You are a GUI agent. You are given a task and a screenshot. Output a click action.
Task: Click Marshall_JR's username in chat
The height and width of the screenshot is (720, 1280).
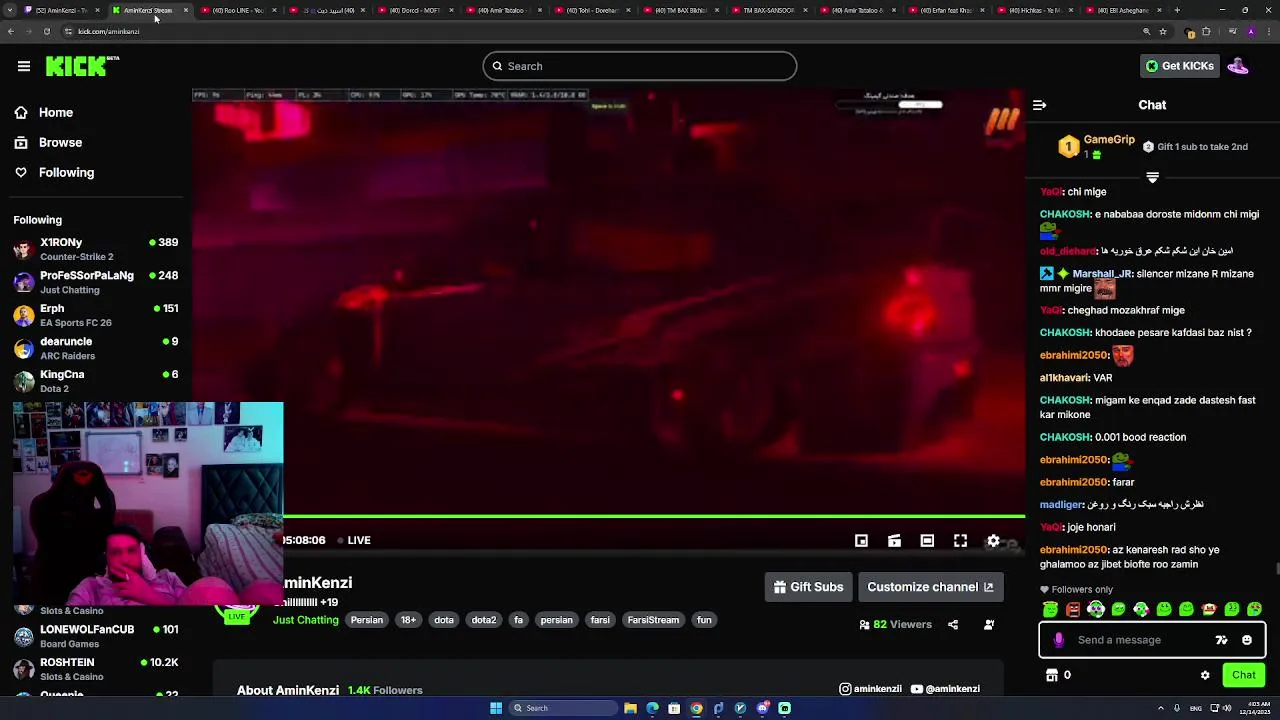coord(1102,274)
